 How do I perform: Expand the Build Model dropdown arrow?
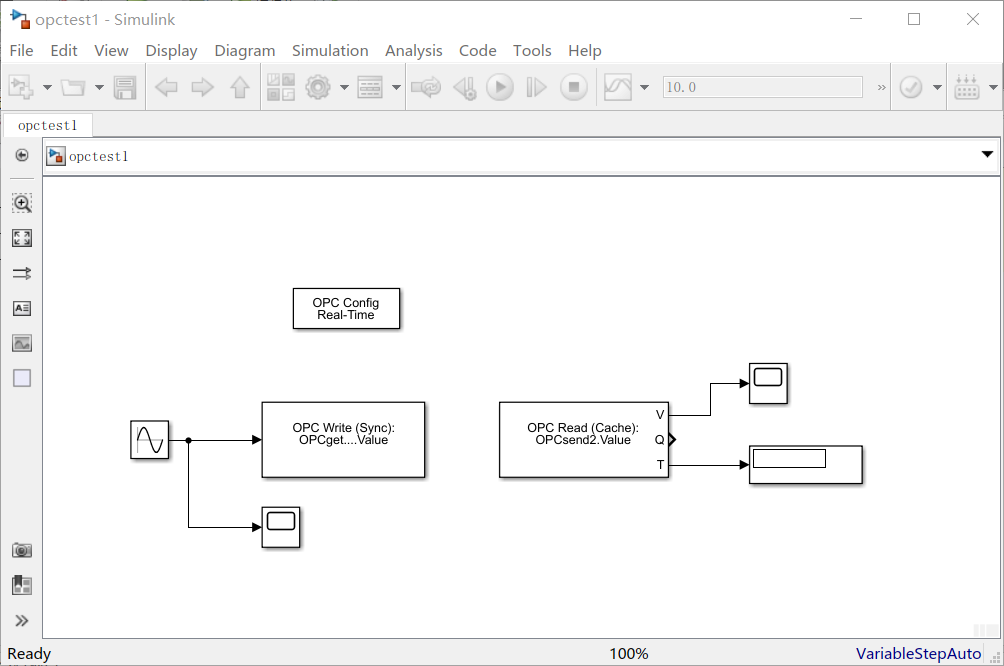(x=993, y=87)
